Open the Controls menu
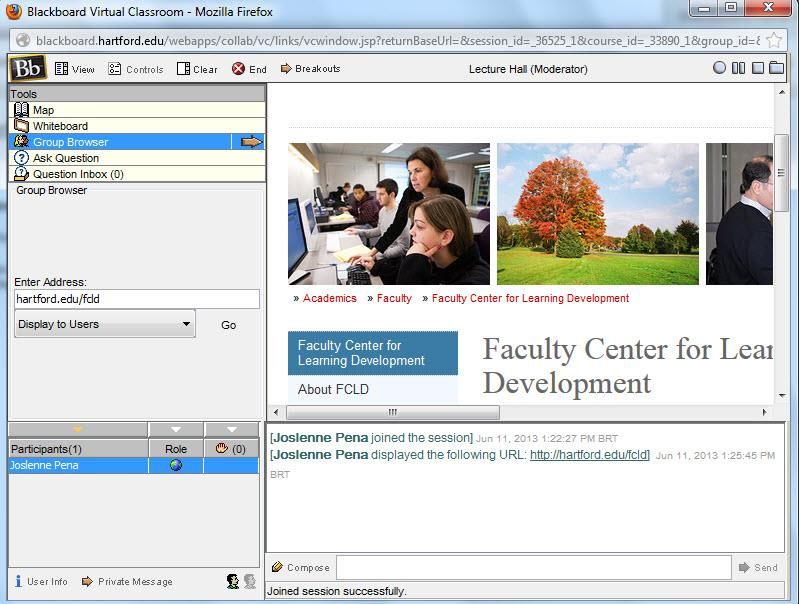 136,69
